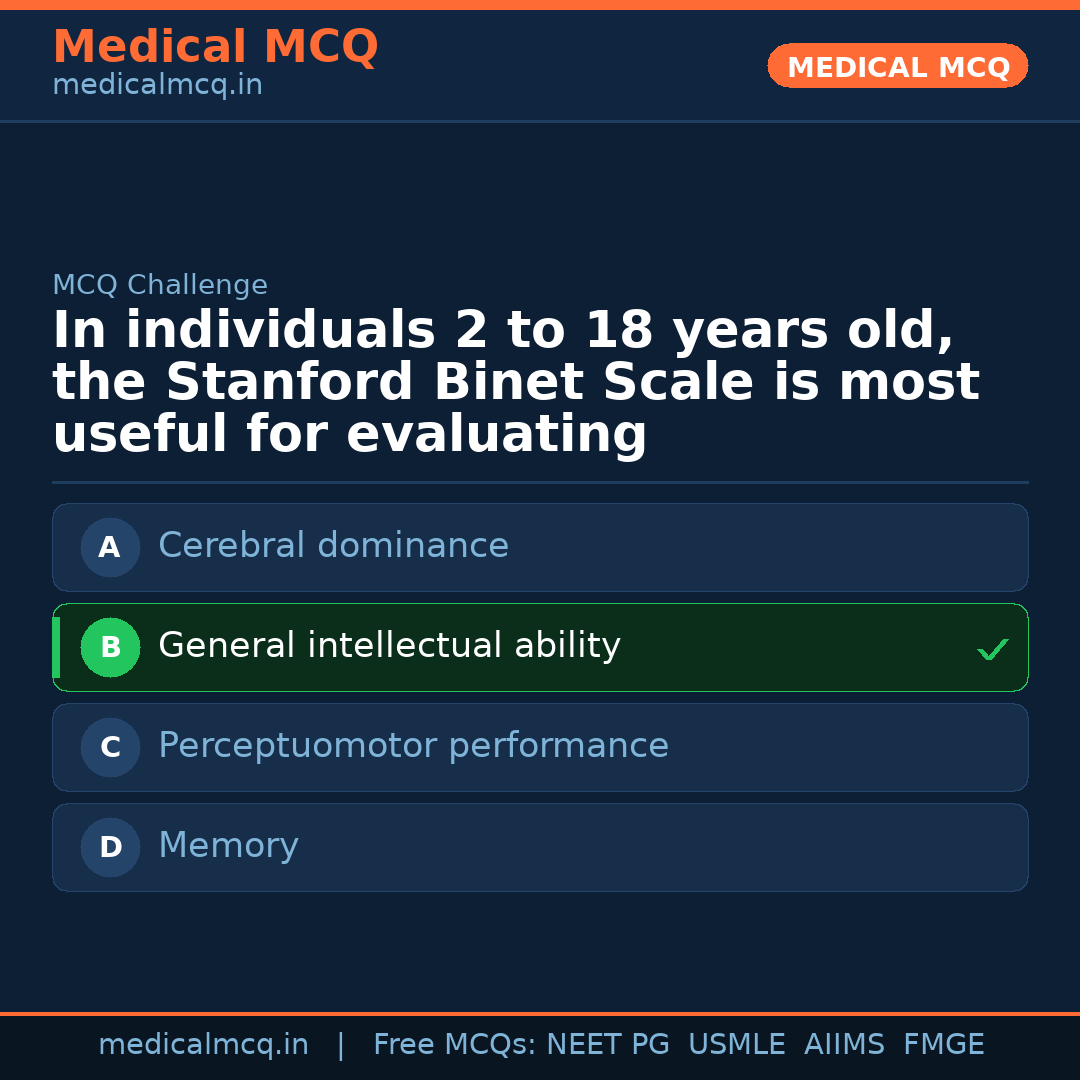Select FMGE in the footer
Screen dimensions: 1080x1080
pyautogui.click(x=943, y=1045)
